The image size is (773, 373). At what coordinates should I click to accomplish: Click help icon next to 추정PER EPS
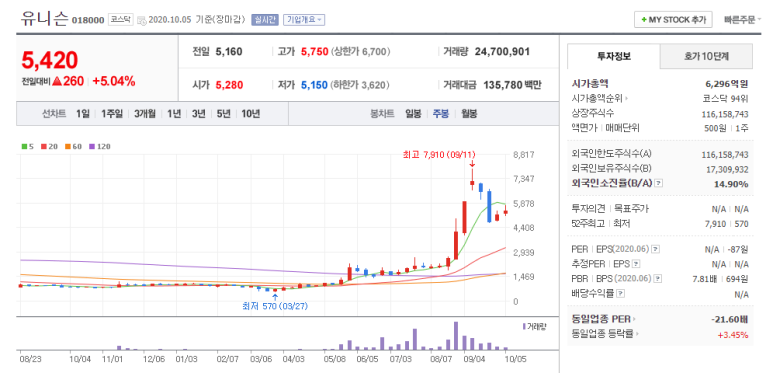(x=636, y=264)
